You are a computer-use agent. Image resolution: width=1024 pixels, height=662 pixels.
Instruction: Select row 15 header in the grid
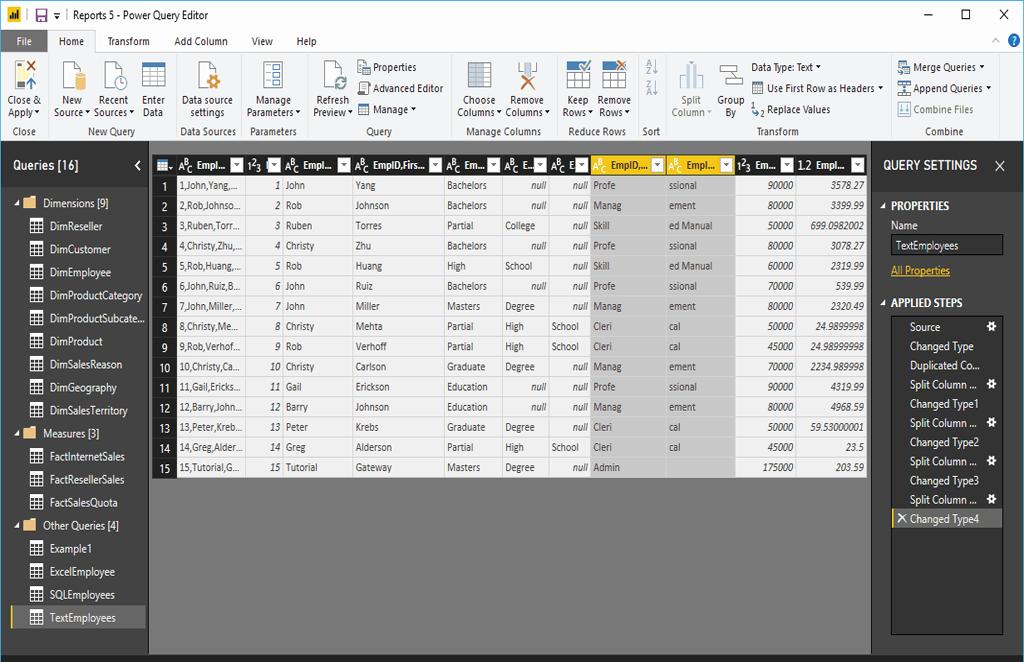(x=165, y=468)
